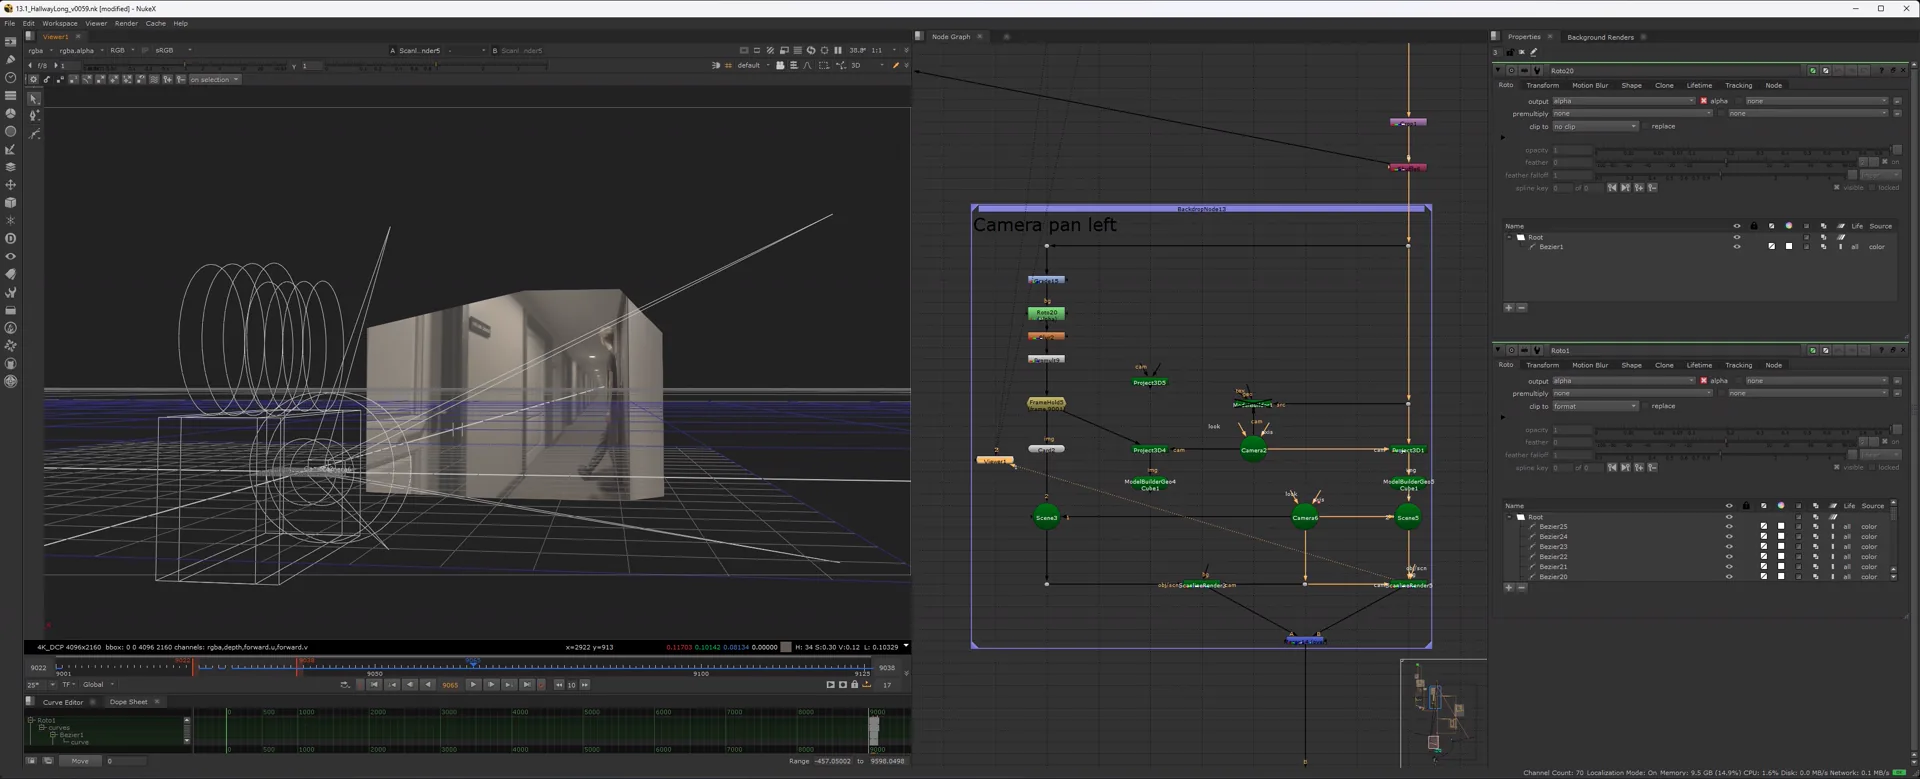Add a layer with Roto20 plus button
1920x779 pixels.
[x=1508, y=308]
